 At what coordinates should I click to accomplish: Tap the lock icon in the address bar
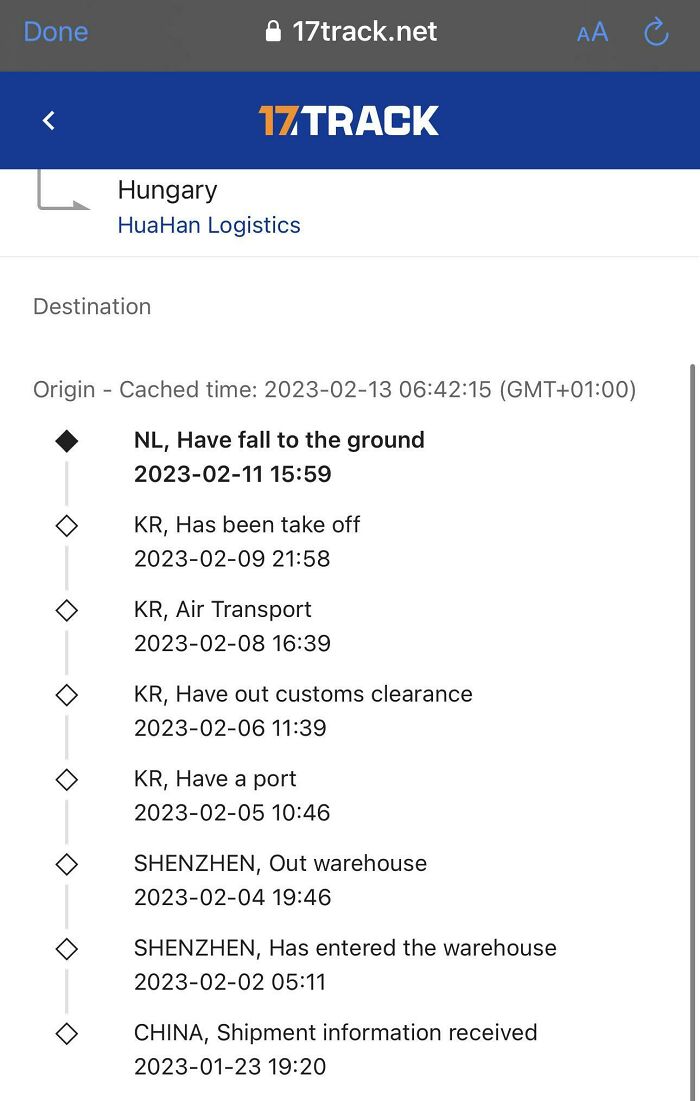[x=273, y=33]
